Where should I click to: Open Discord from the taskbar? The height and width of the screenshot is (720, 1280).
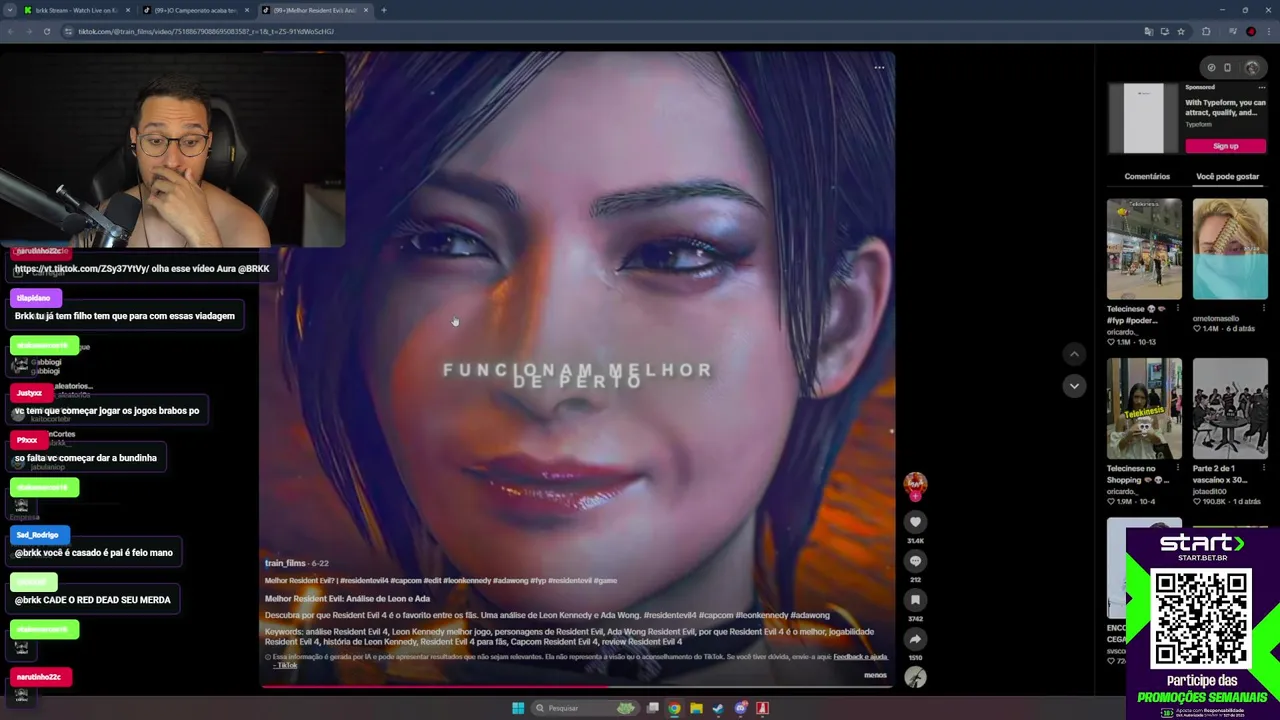[x=740, y=708]
